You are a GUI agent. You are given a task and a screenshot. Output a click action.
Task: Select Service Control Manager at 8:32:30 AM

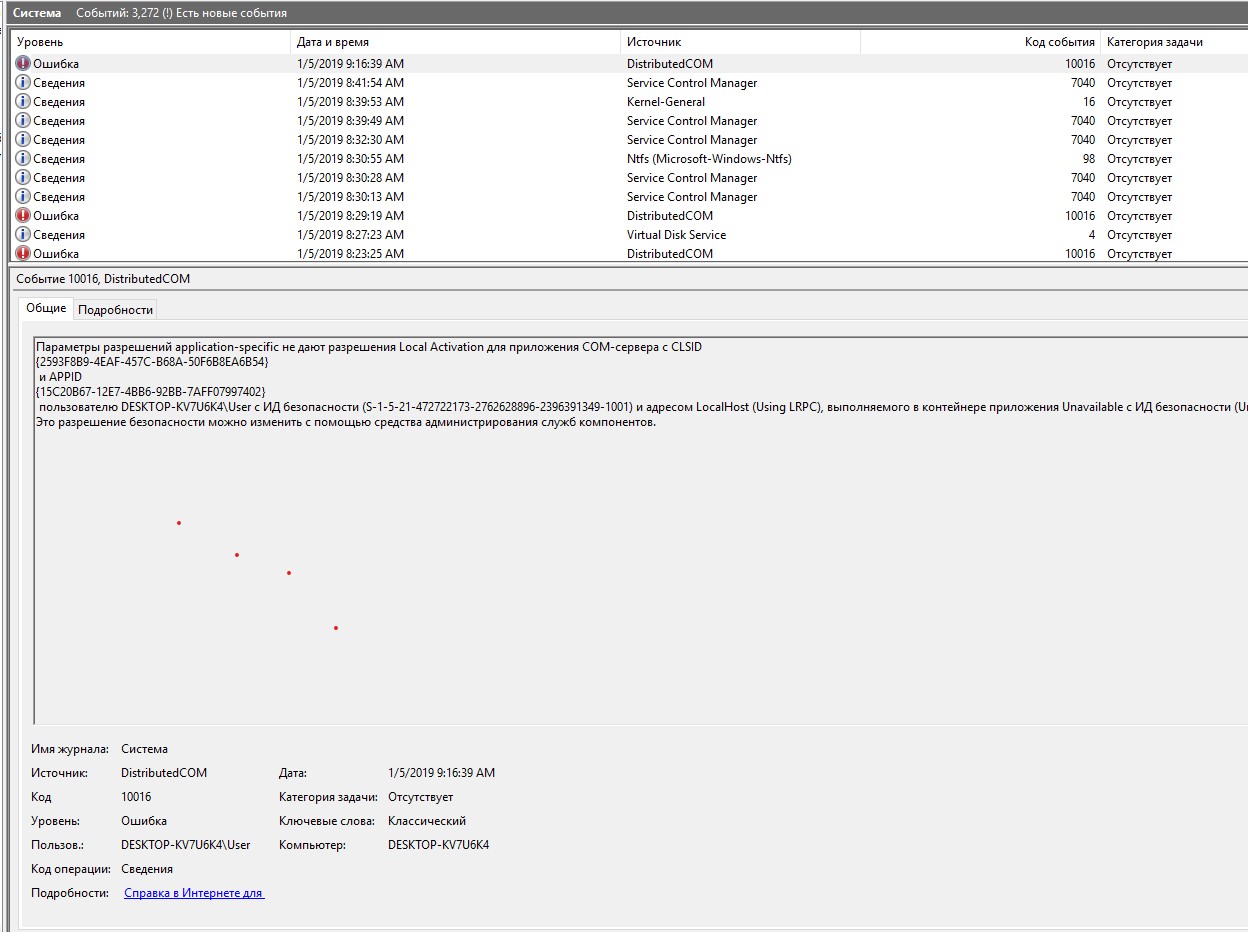tap(692, 140)
